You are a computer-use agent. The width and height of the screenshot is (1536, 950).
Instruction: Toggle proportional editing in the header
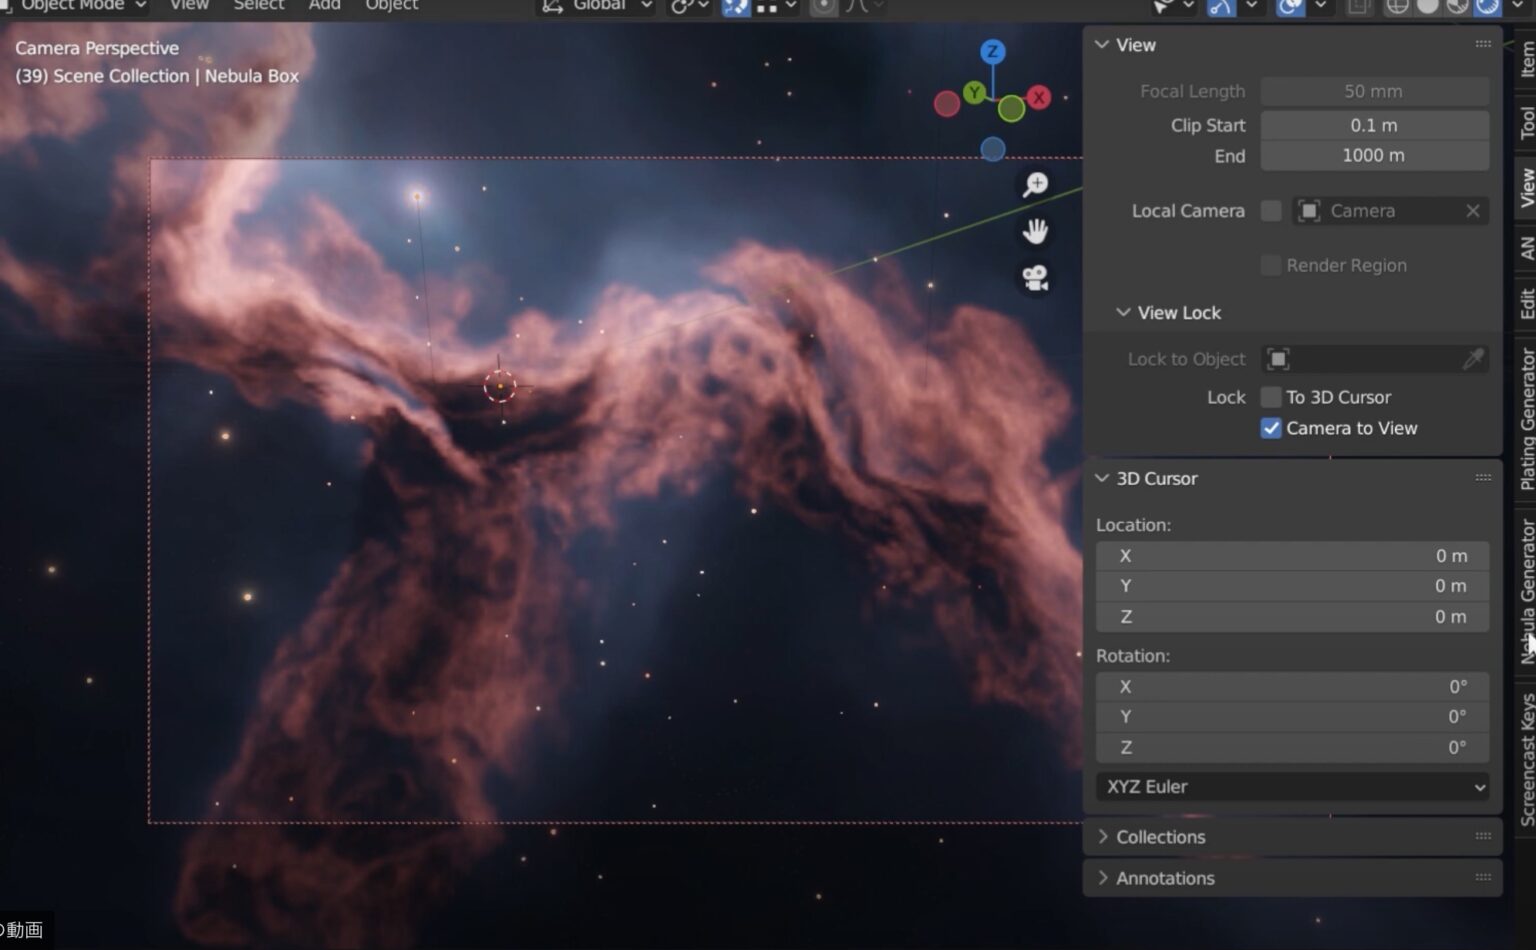(x=823, y=8)
